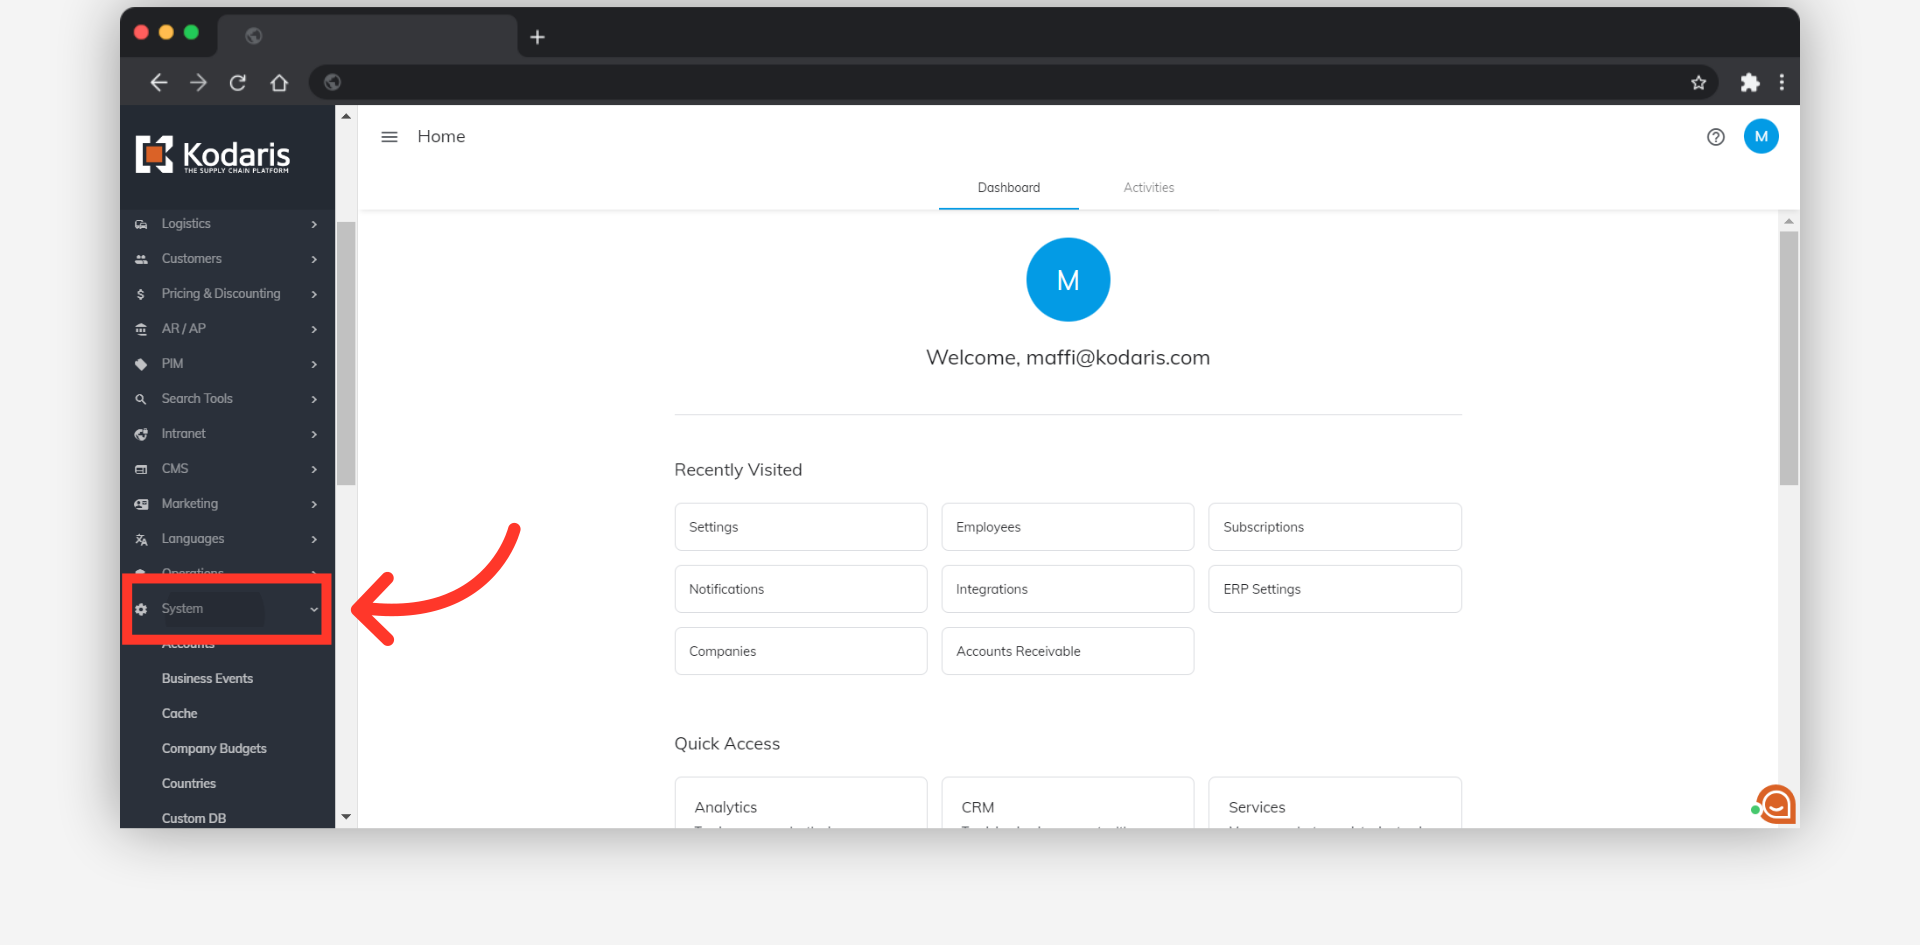Screen dimensions: 1920x945
Task: Open Cache in sidebar
Action: [179, 713]
